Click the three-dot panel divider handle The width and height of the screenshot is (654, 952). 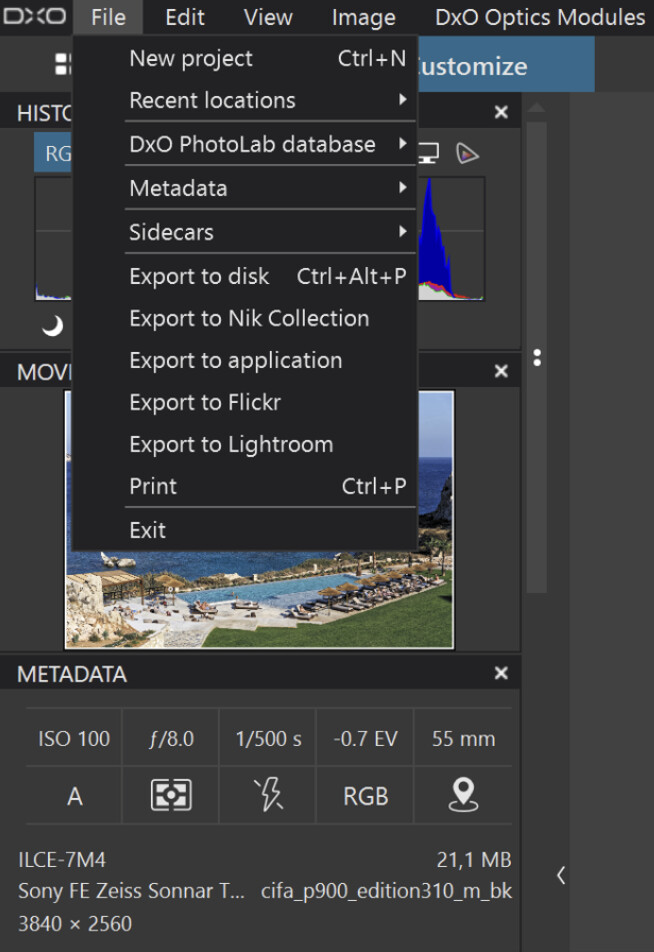click(x=537, y=358)
